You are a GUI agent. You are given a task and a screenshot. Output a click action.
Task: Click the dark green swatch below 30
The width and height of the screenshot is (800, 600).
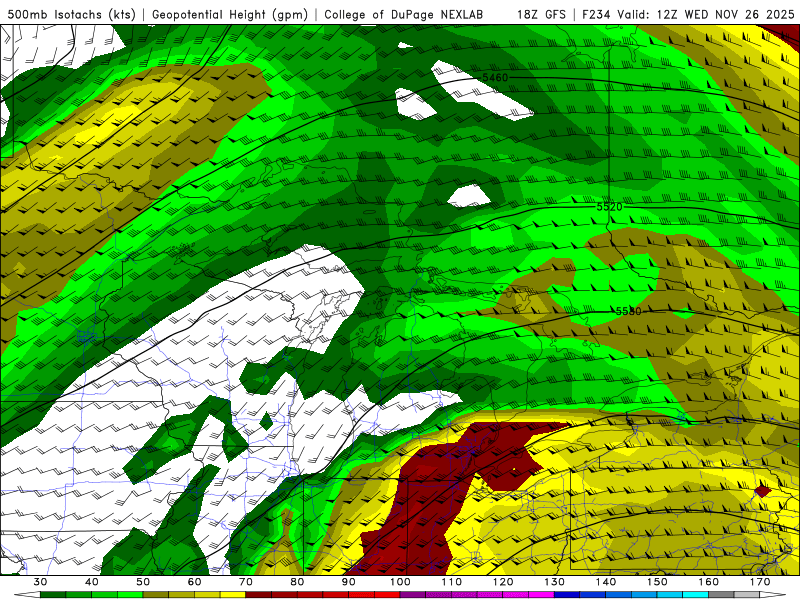tap(53, 595)
